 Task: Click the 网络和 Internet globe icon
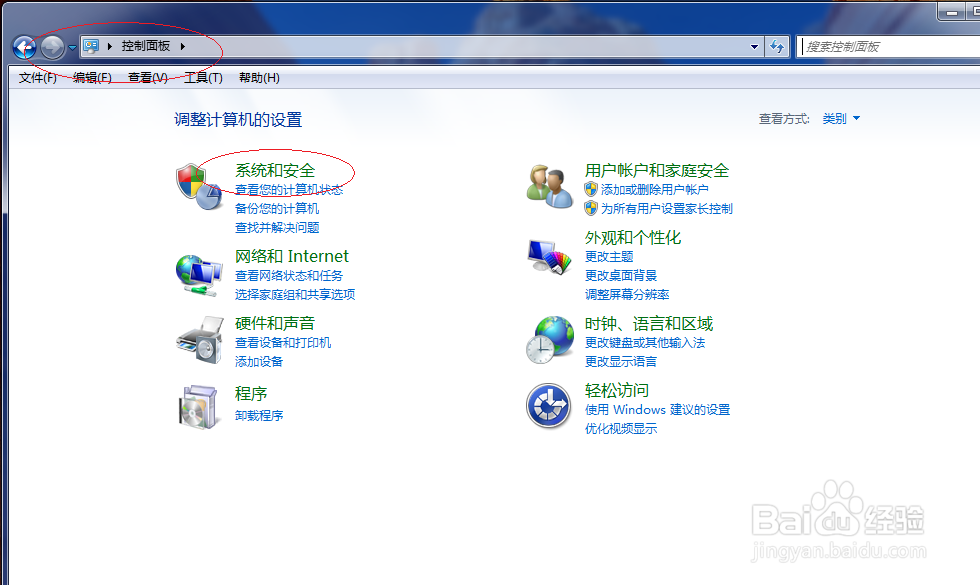pos(199,275)
